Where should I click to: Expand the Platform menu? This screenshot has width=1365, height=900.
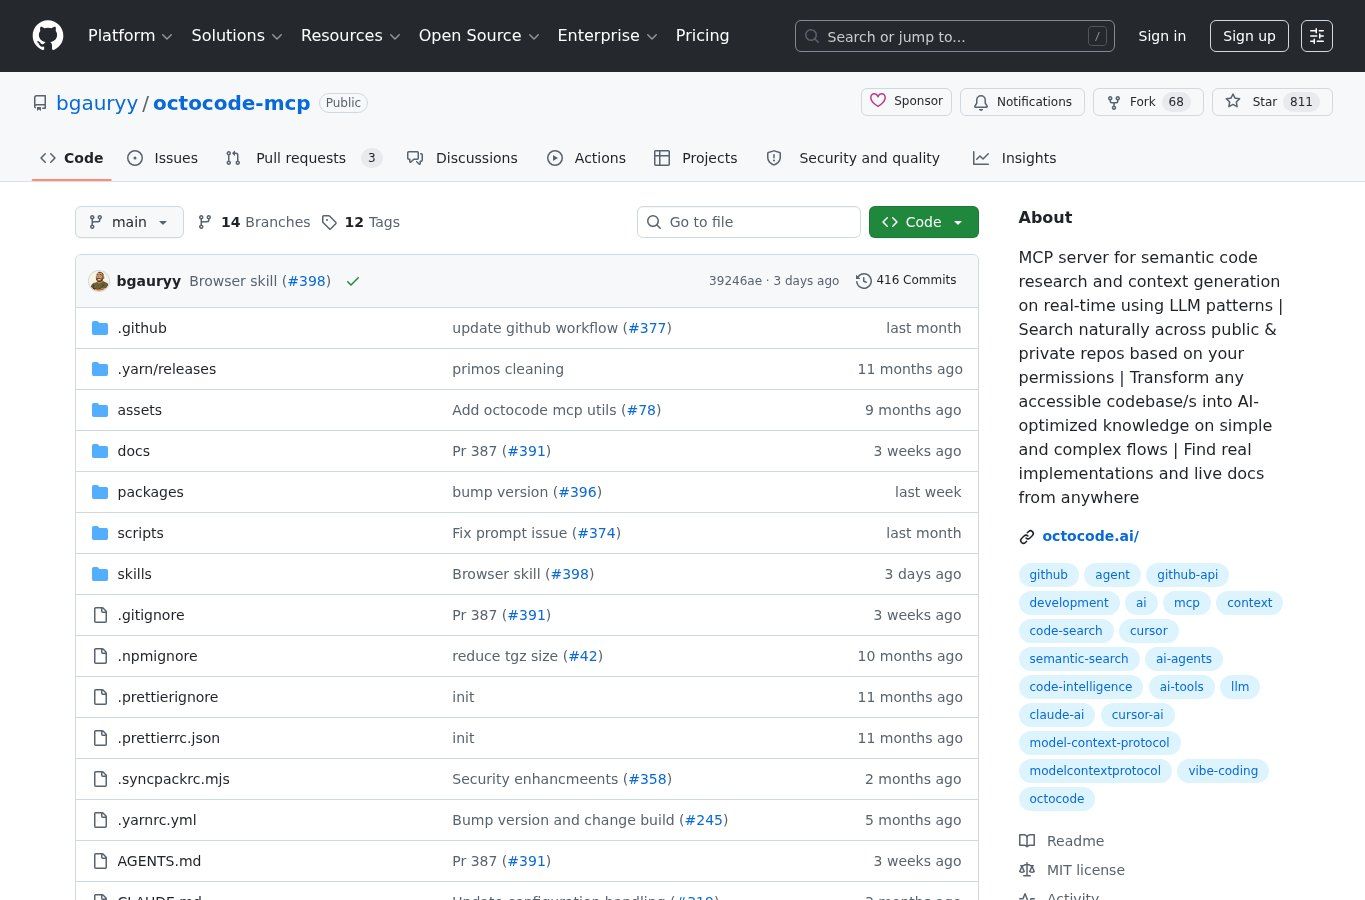130,36
